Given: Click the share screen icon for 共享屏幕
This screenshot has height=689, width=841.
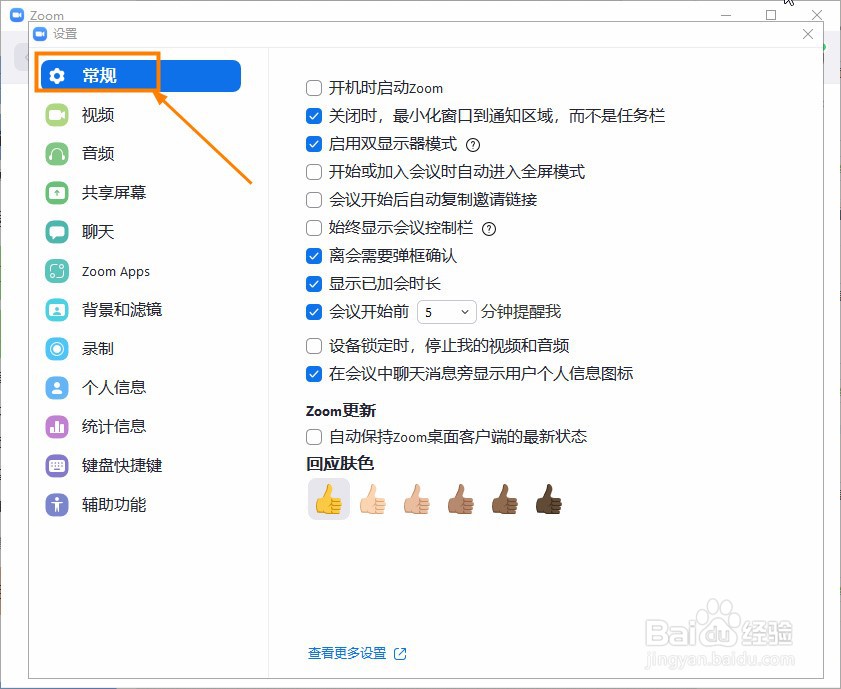Looking at the screenshot, I should 57,193.
